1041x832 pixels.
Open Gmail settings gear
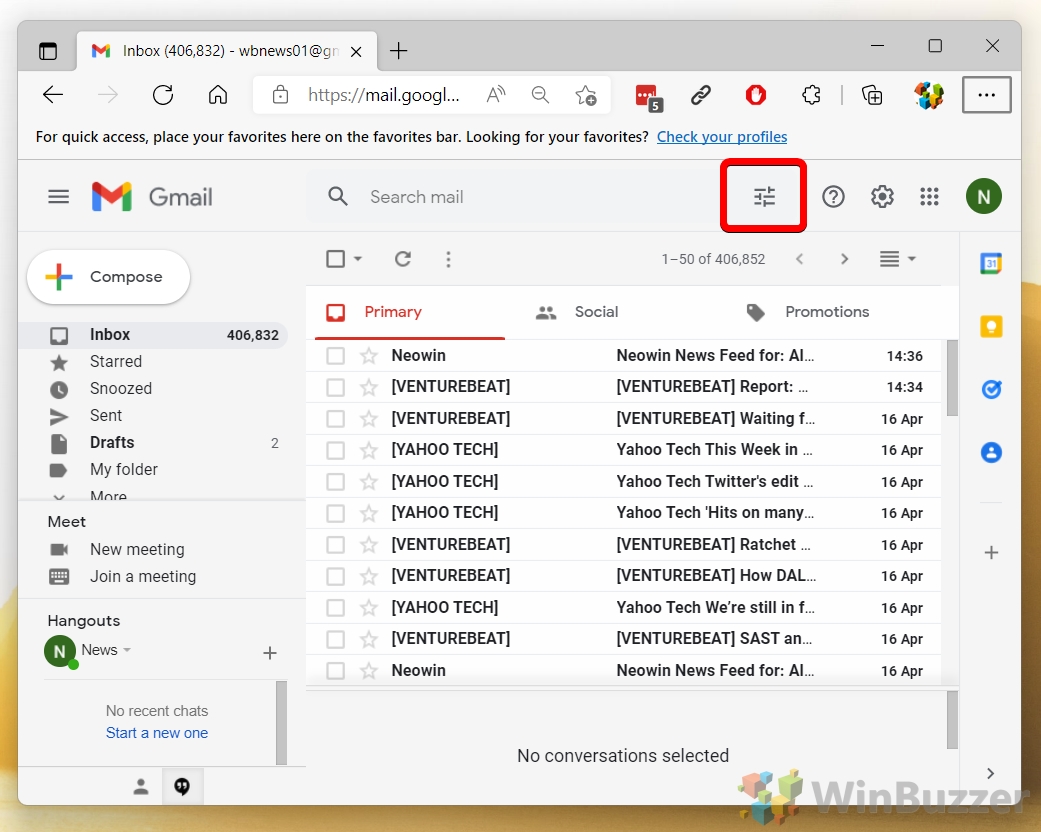(x=881, y=196)
